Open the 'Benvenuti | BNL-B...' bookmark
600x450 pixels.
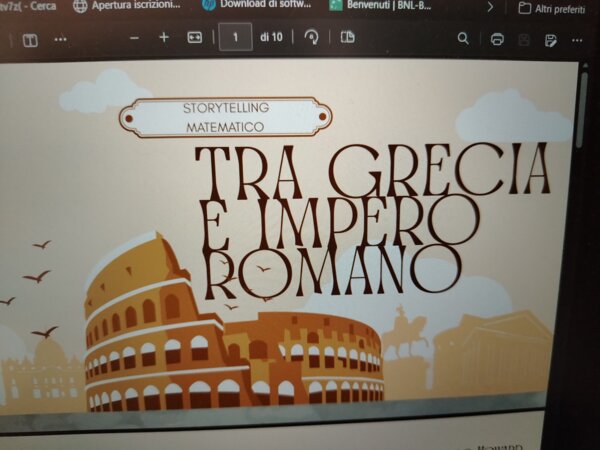pos(380,5)
